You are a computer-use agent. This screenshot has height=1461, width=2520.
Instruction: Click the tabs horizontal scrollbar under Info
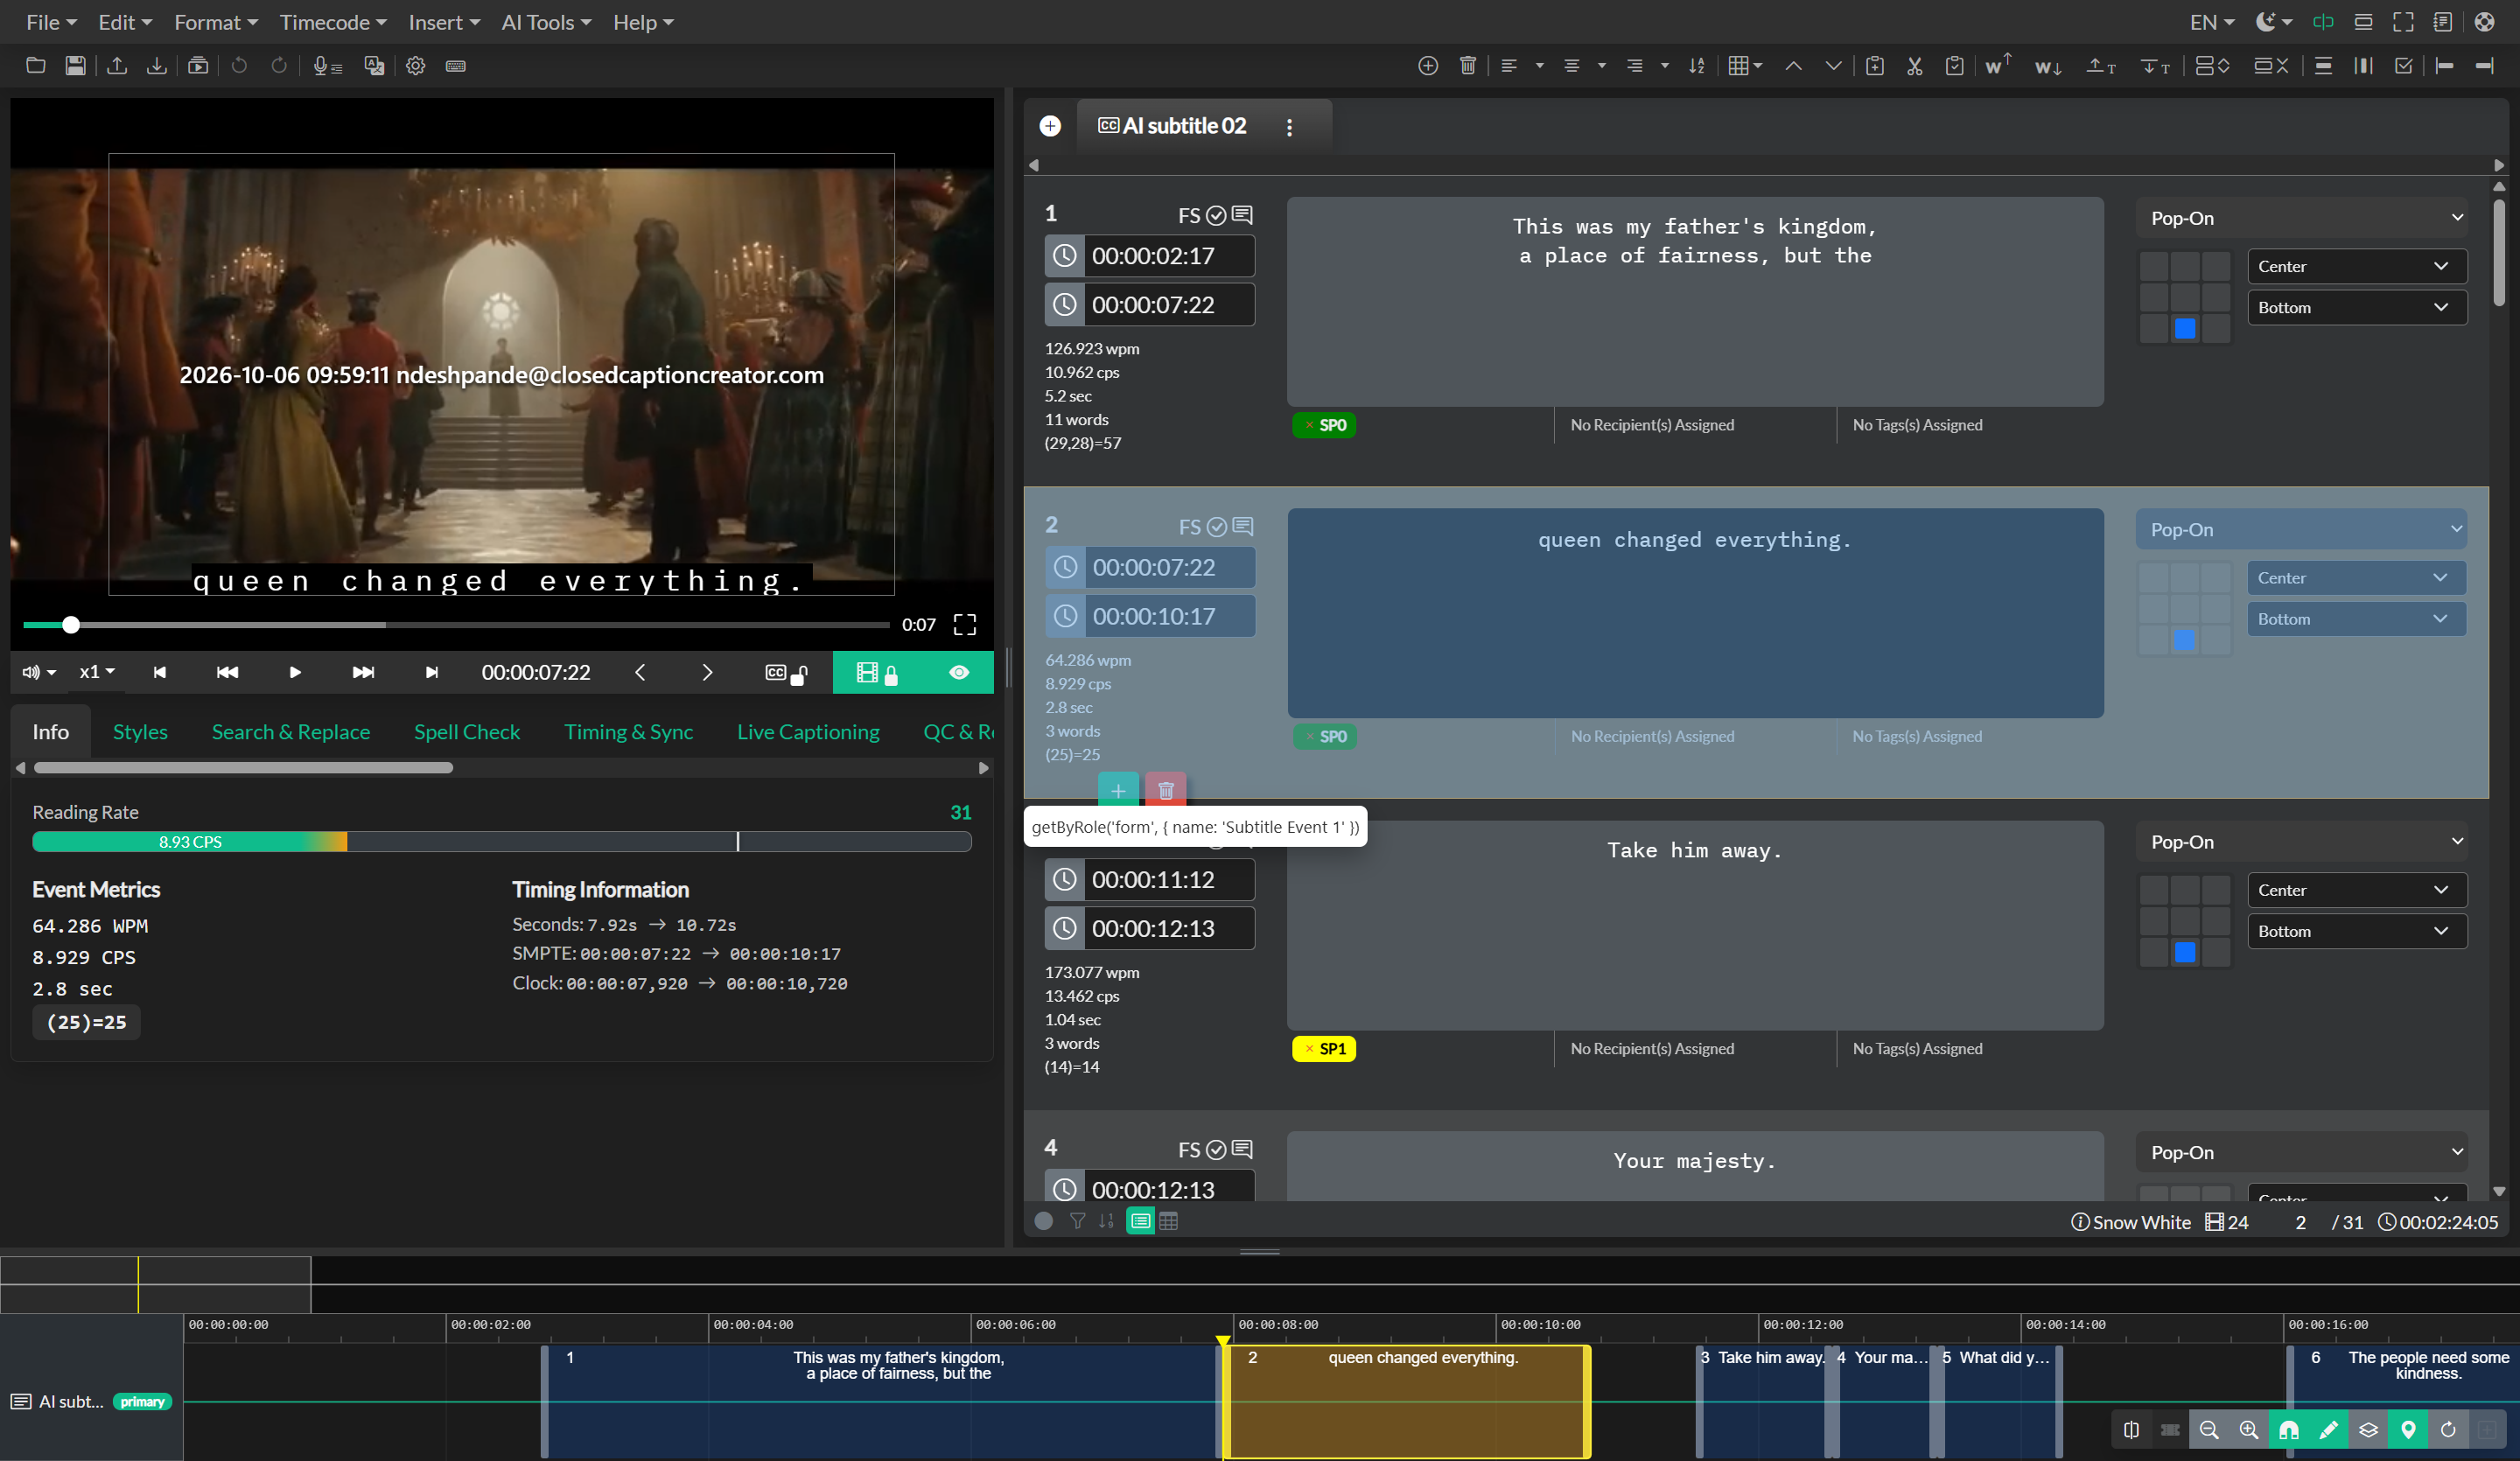click(x=243, y=768)
